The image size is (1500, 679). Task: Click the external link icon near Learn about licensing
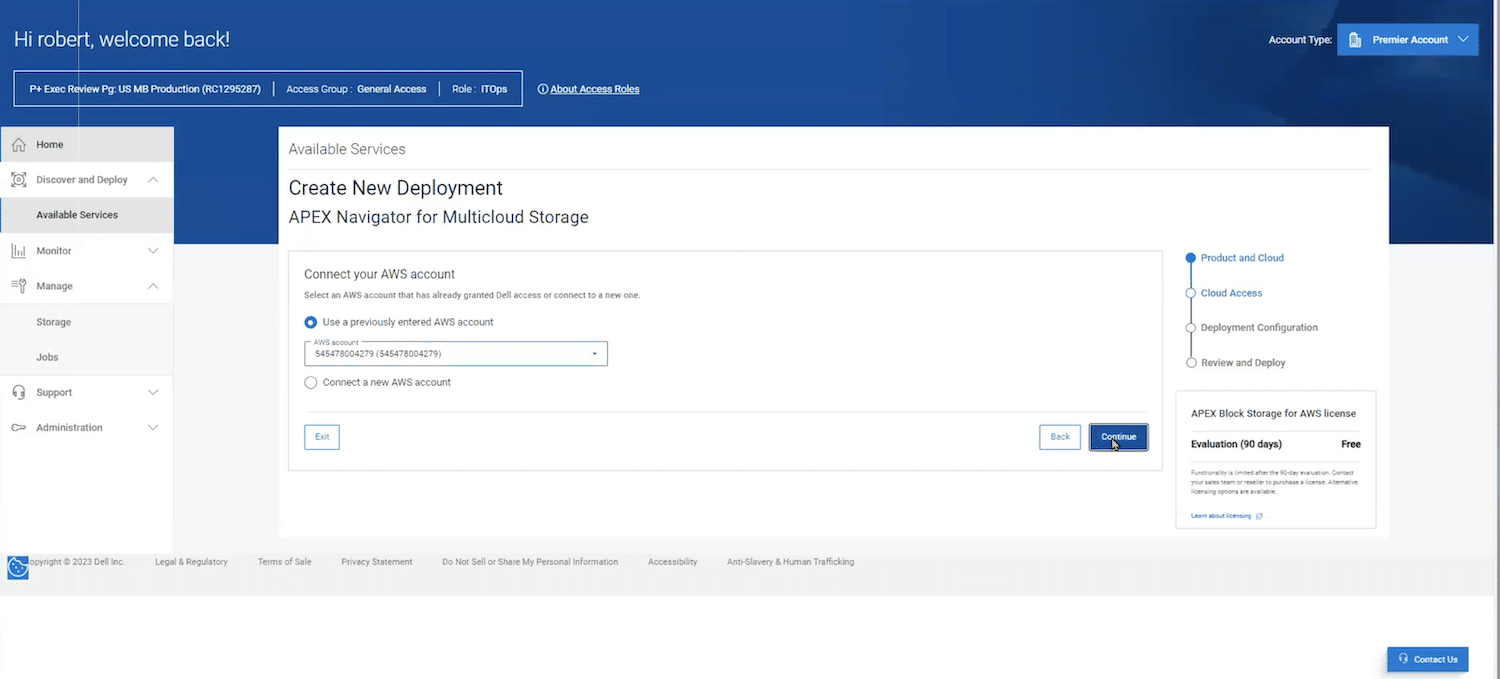(x=1259, y=516)
